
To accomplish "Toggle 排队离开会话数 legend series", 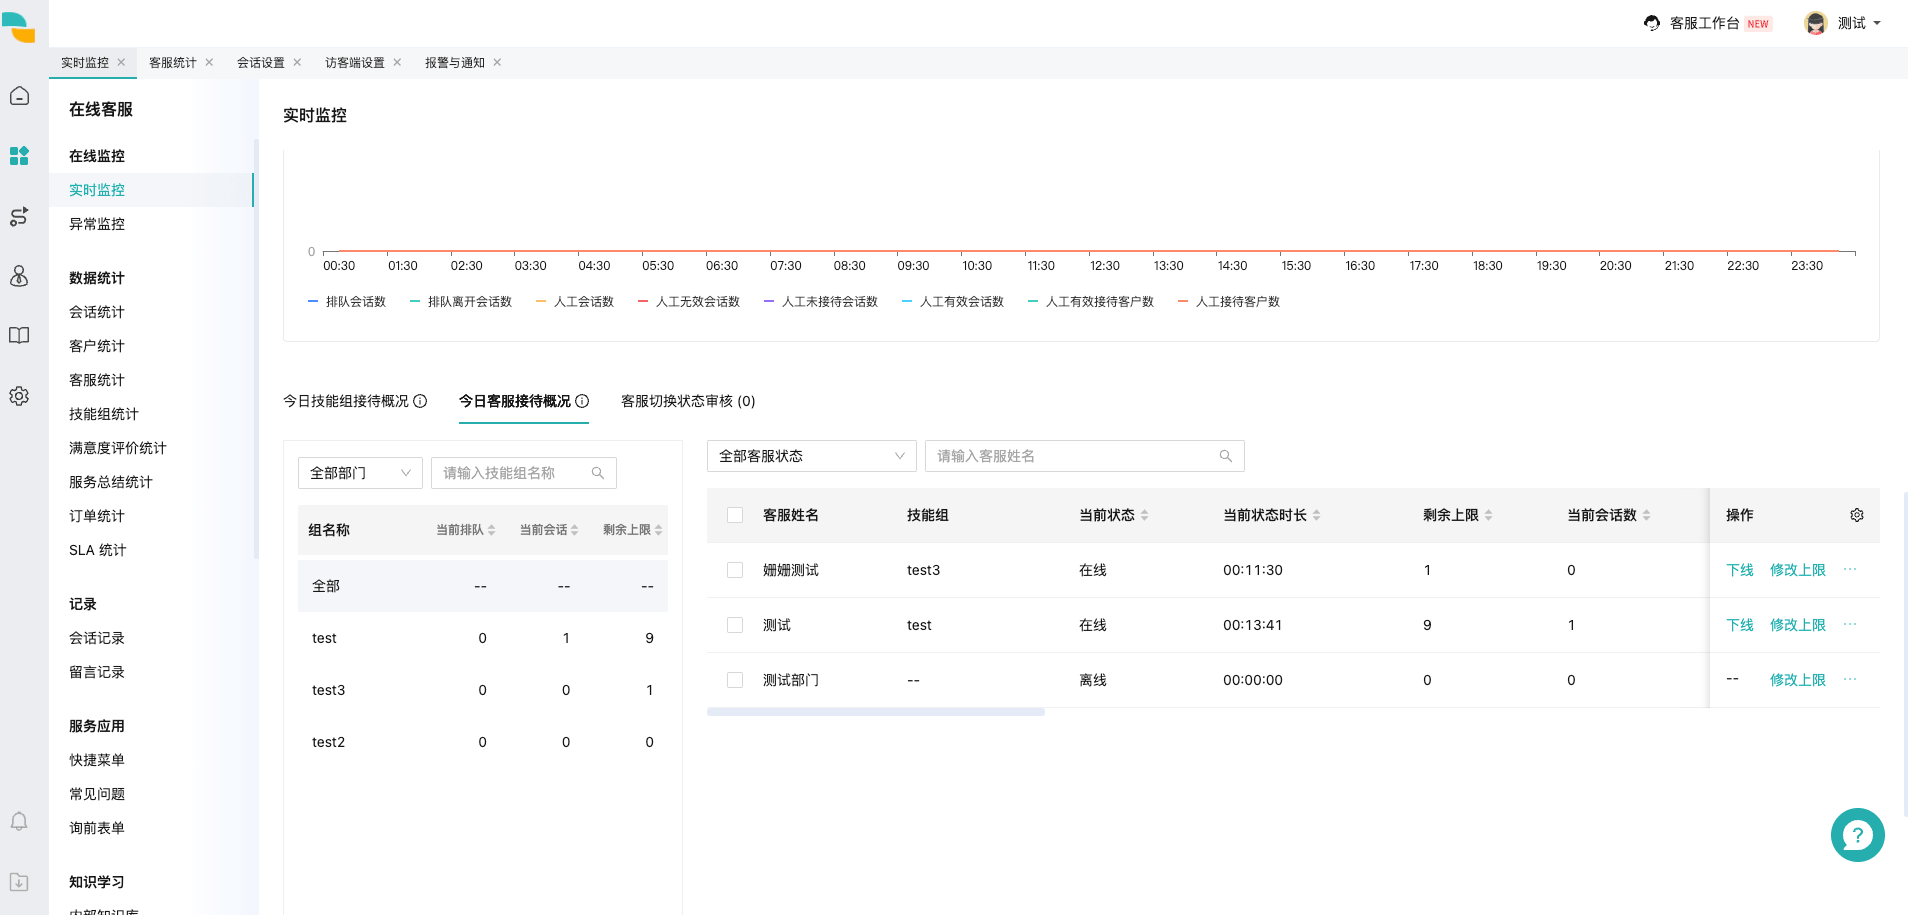I will tap(461, 301).
